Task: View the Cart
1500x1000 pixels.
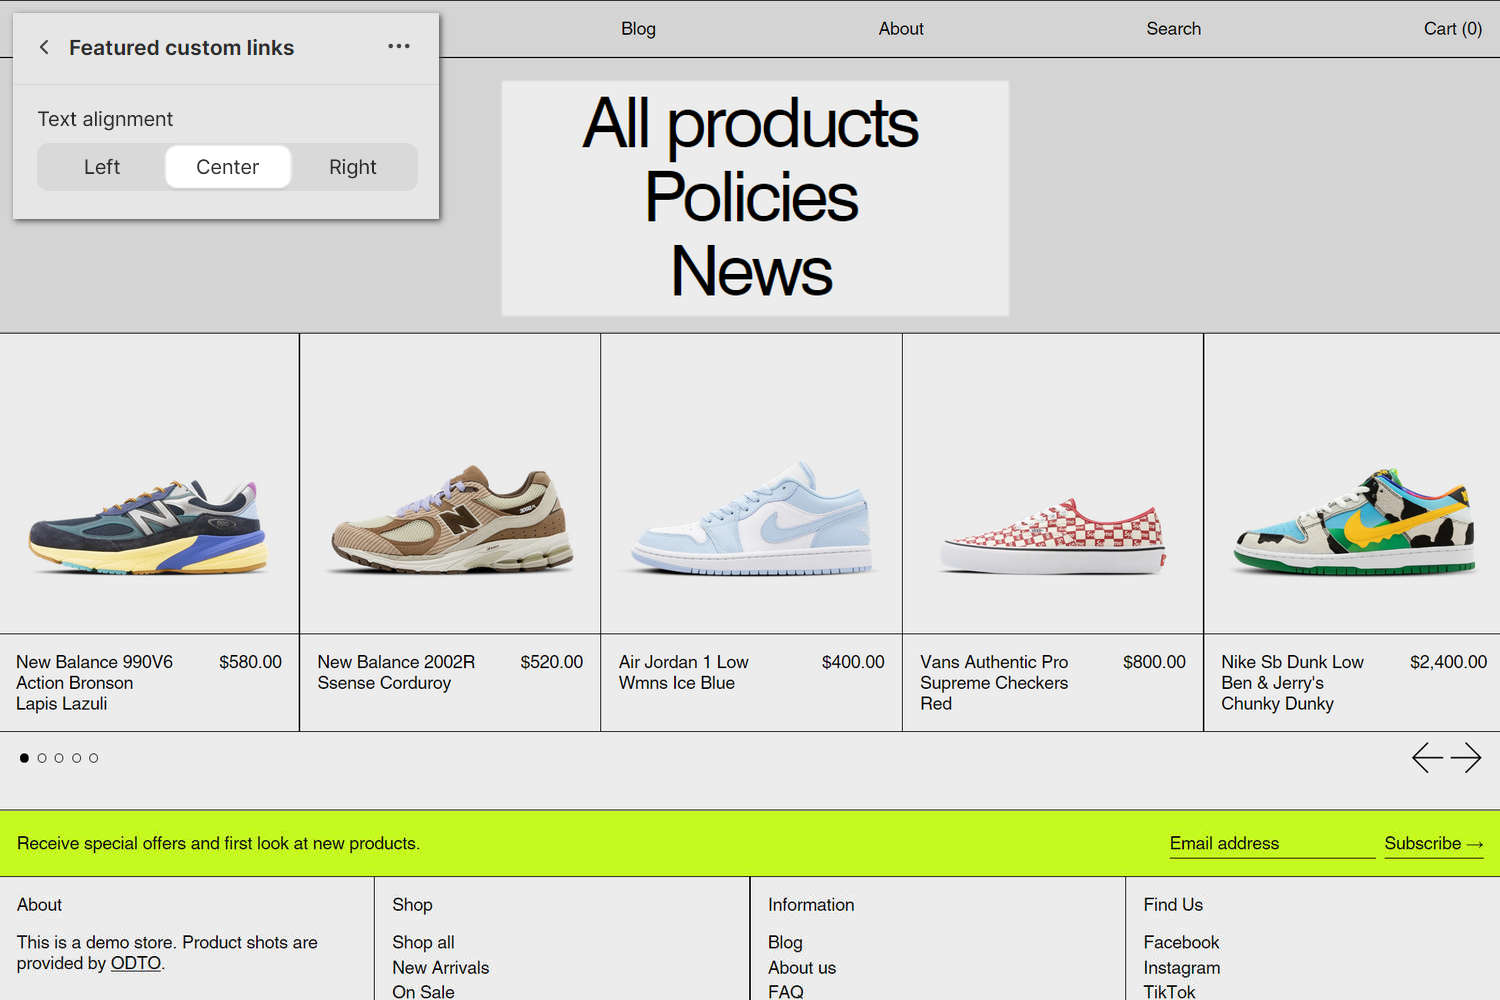Action: (x=1452, y=28)
